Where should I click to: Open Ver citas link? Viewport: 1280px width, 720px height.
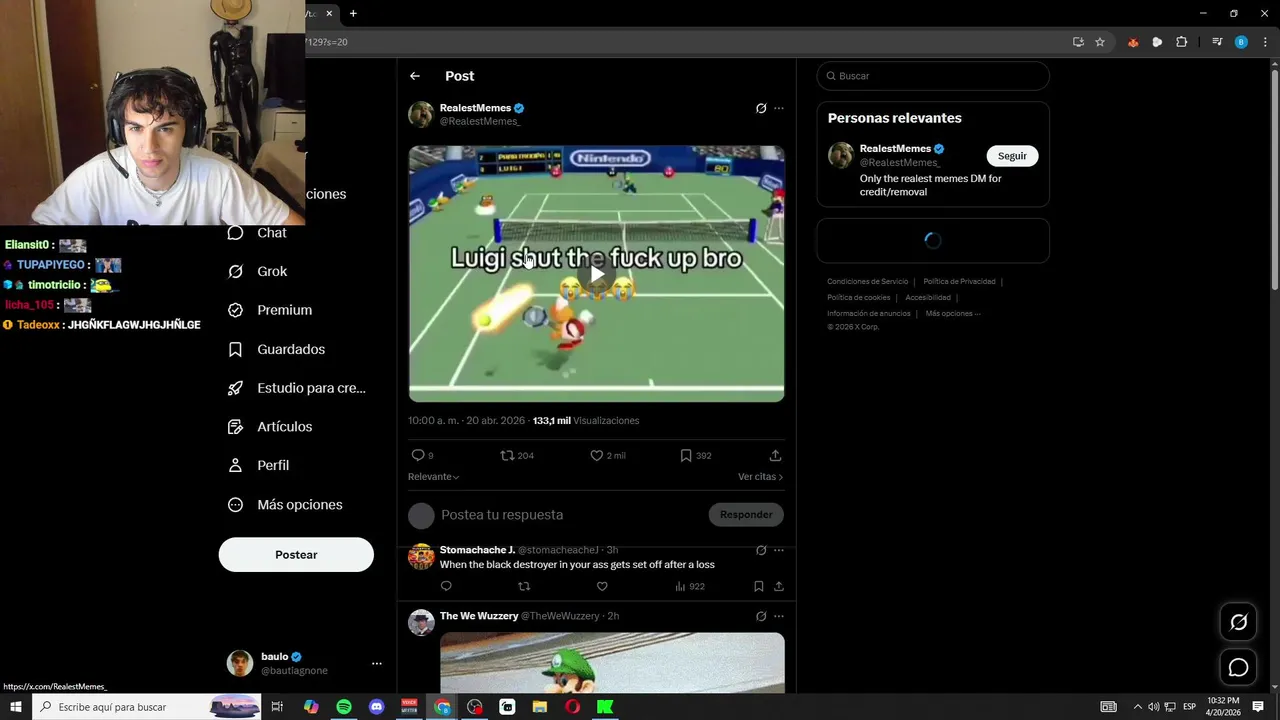click(760, 477)
